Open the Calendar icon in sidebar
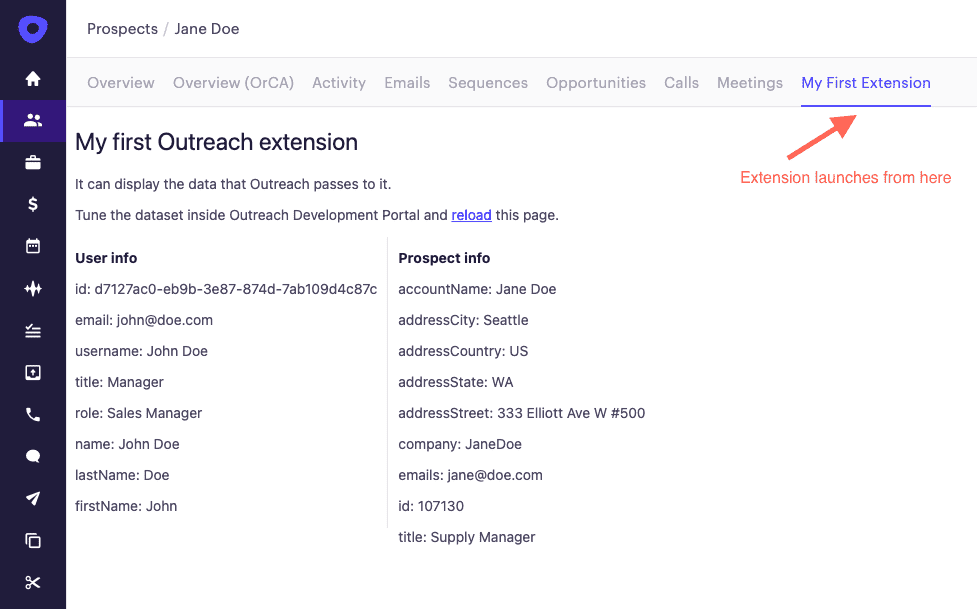977x609 pixels. [33, 246]
